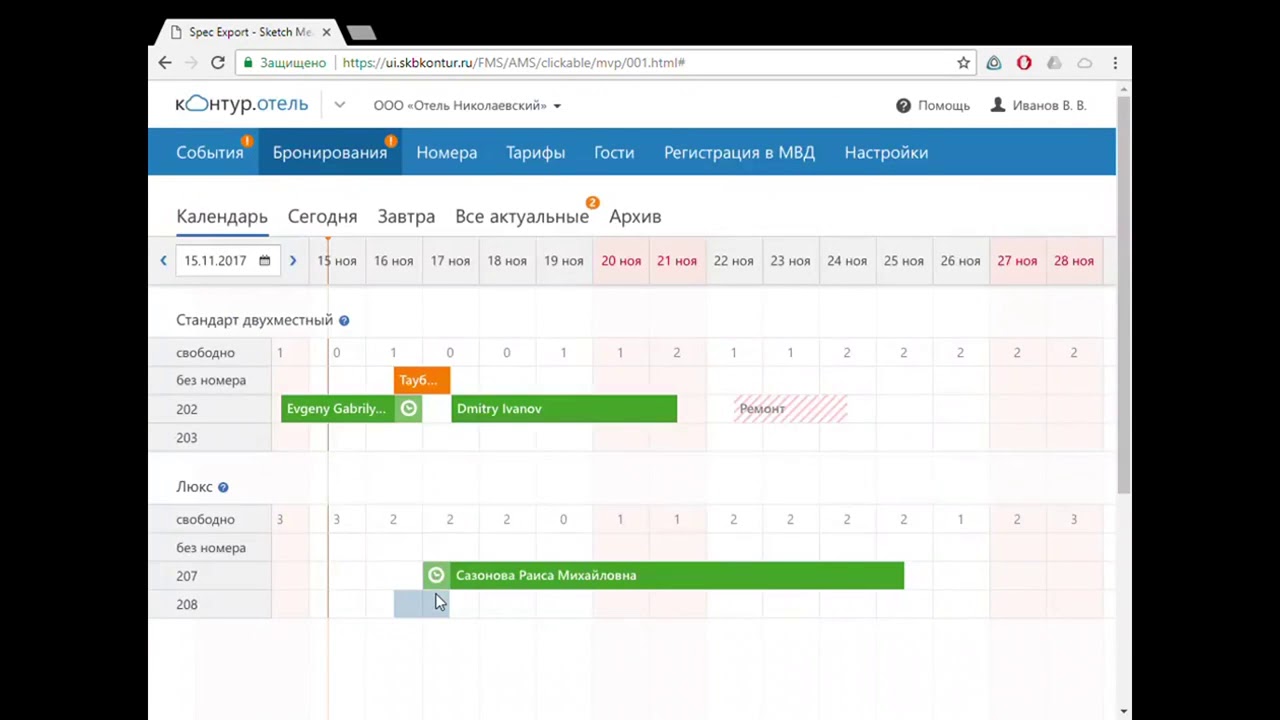Click user name Иванов В. В.
Viewport: 1280px width, 720px height.
[x=1049, y=105]
